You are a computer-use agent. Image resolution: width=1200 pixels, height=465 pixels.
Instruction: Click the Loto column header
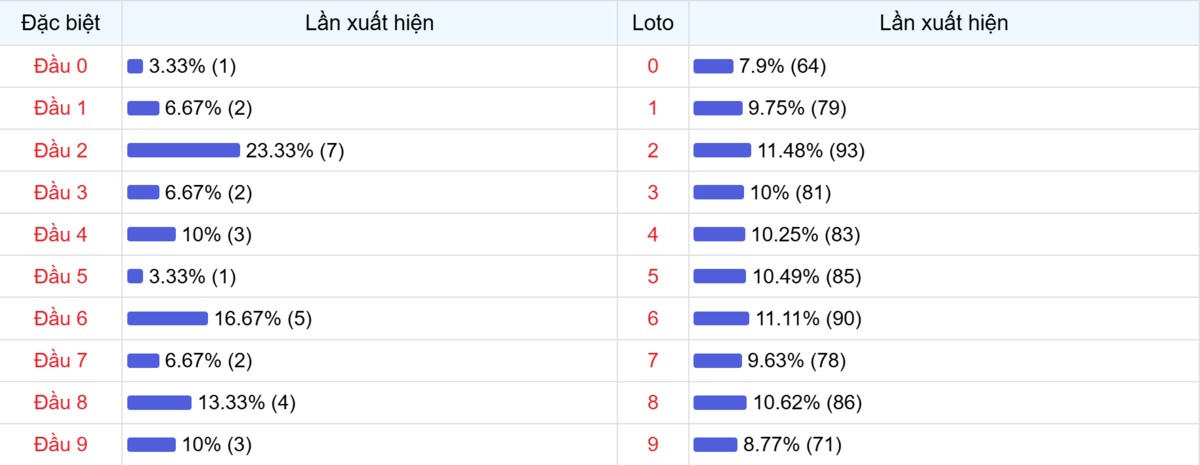coord(653,23)
